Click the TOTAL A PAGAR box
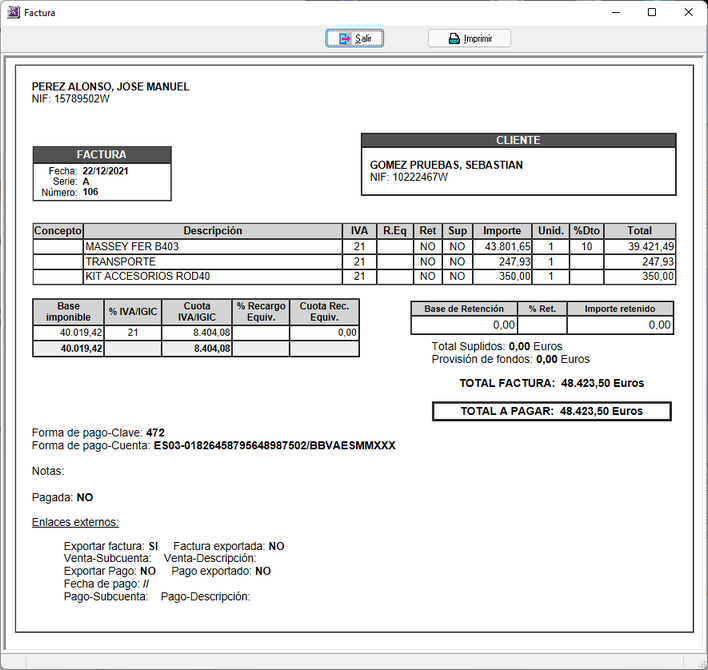708x670 pixels. (551, 411)
